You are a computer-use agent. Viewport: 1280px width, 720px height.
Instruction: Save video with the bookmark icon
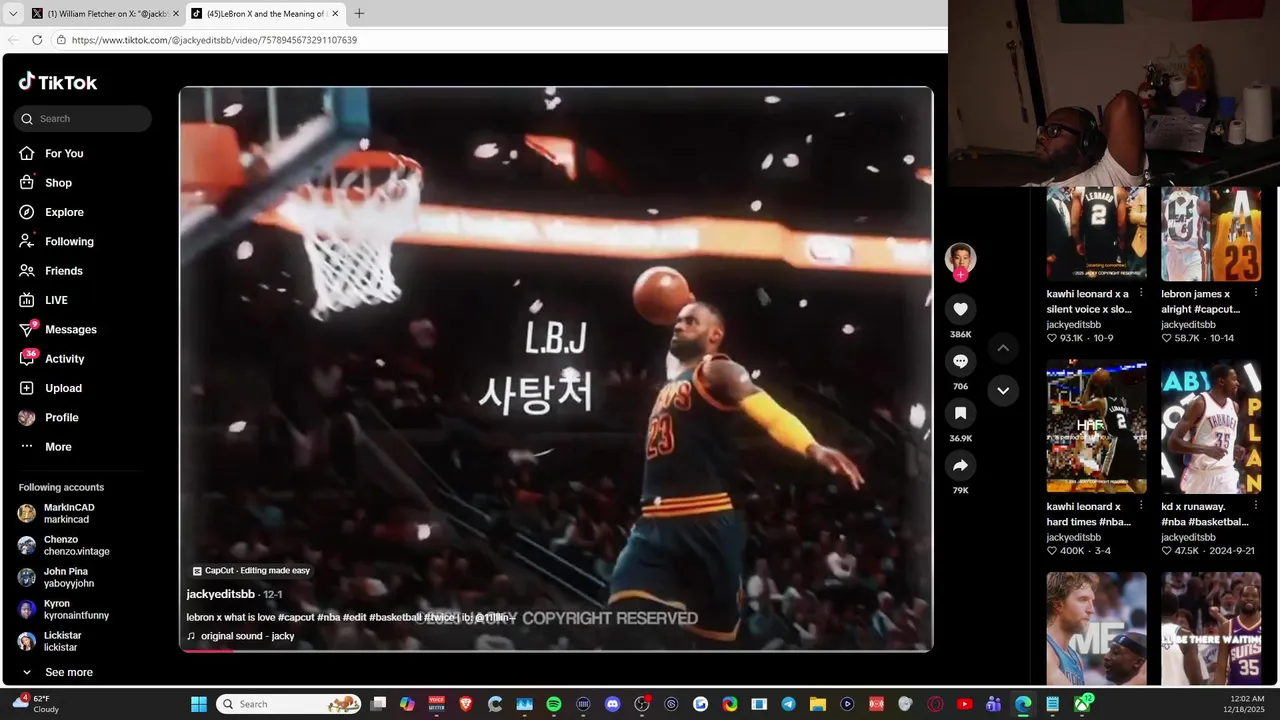pyautogui.click(x=960, y=413)
